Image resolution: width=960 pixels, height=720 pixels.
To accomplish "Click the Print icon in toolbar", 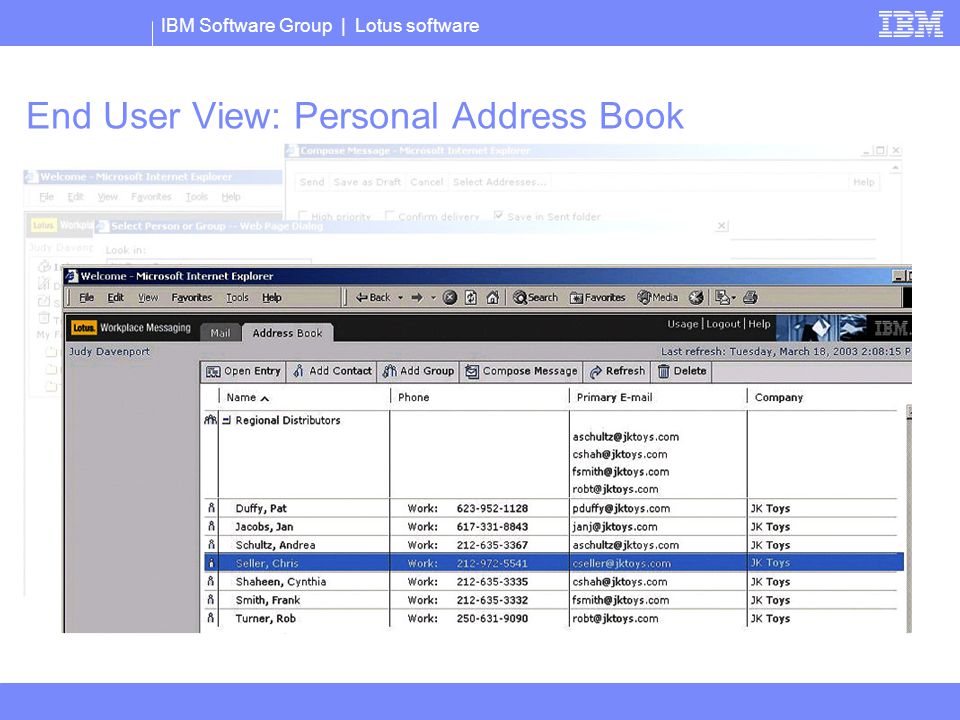I will 751,298.
